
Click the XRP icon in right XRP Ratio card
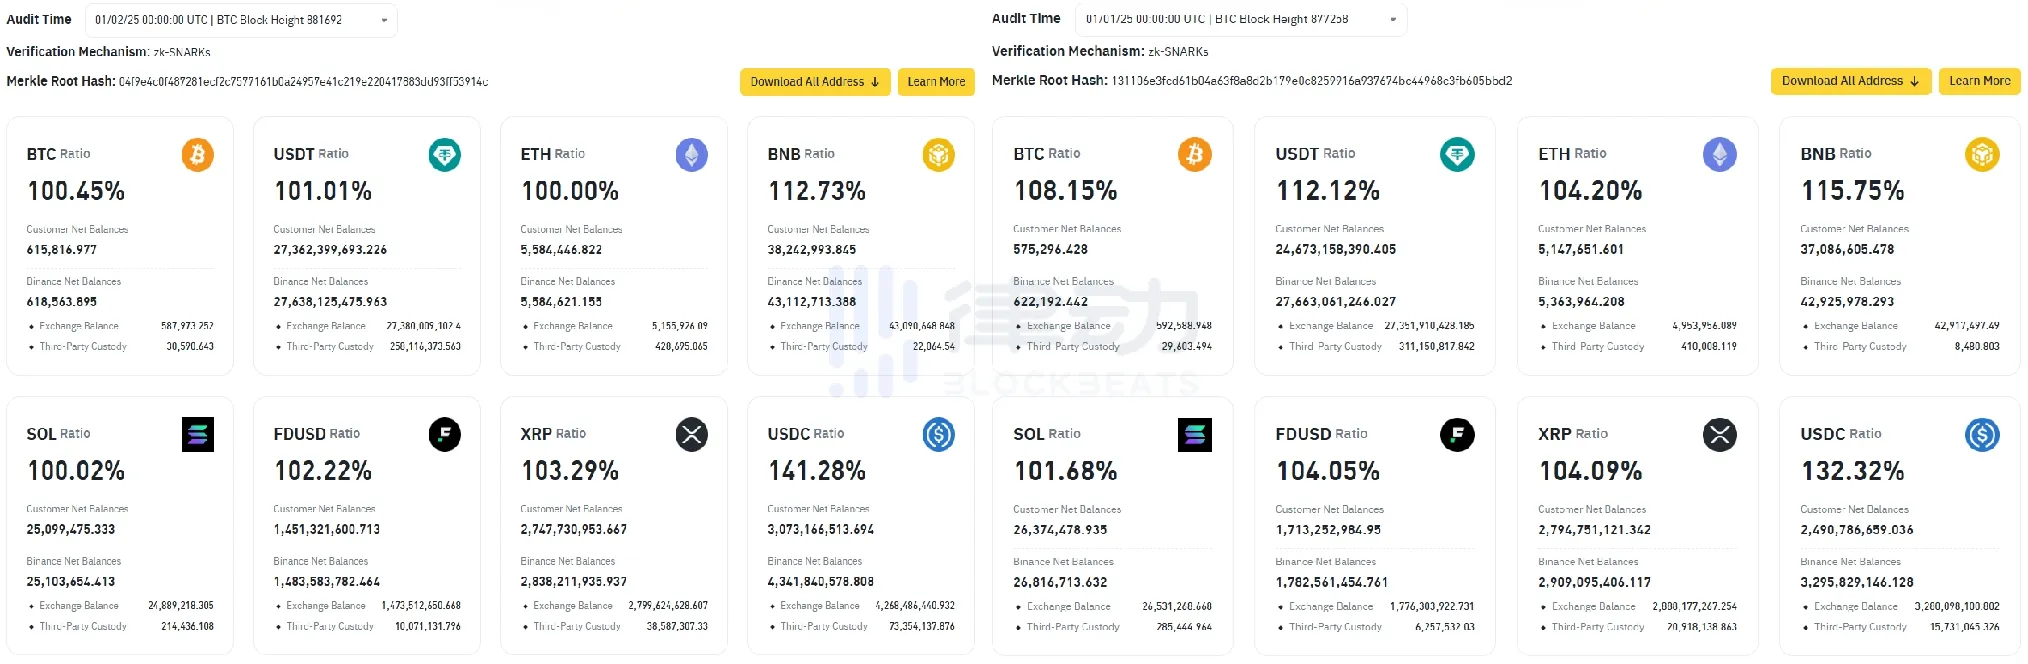pos(1719,435)
